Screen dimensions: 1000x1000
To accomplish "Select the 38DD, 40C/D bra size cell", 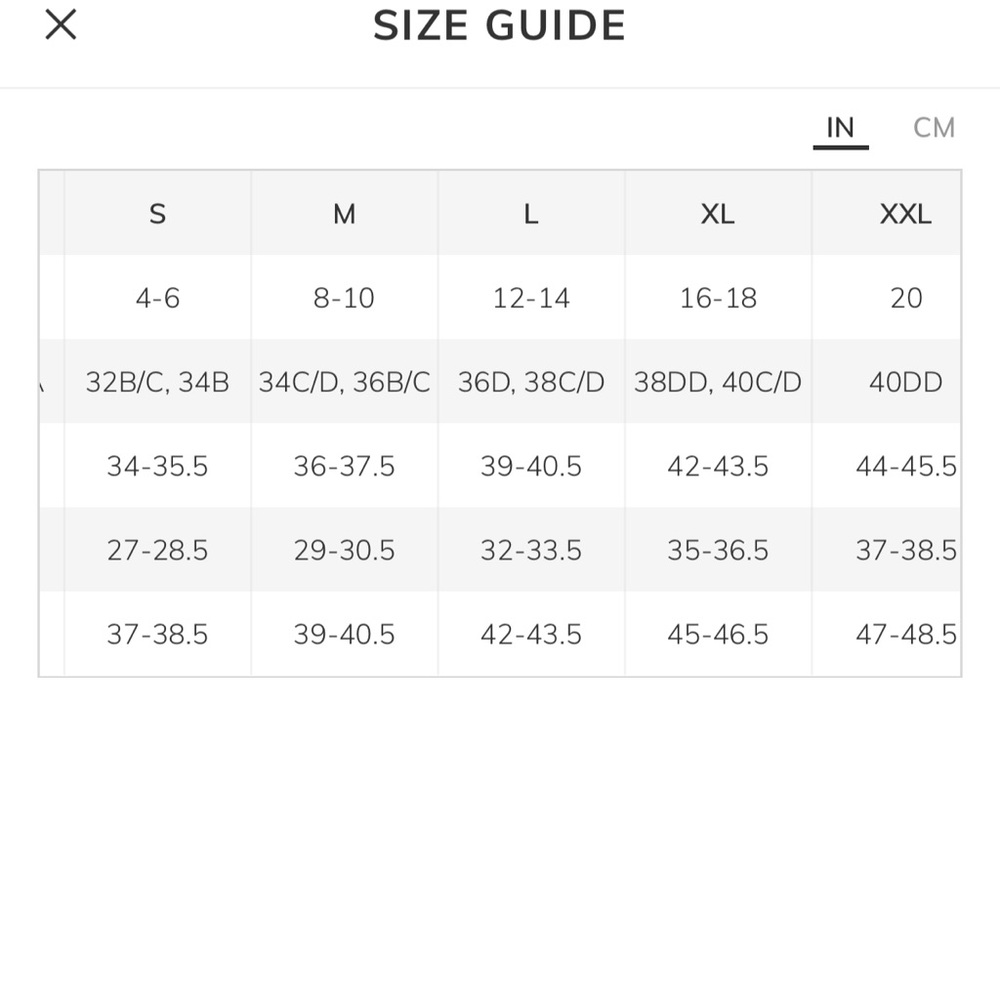I will pos(718,382).
